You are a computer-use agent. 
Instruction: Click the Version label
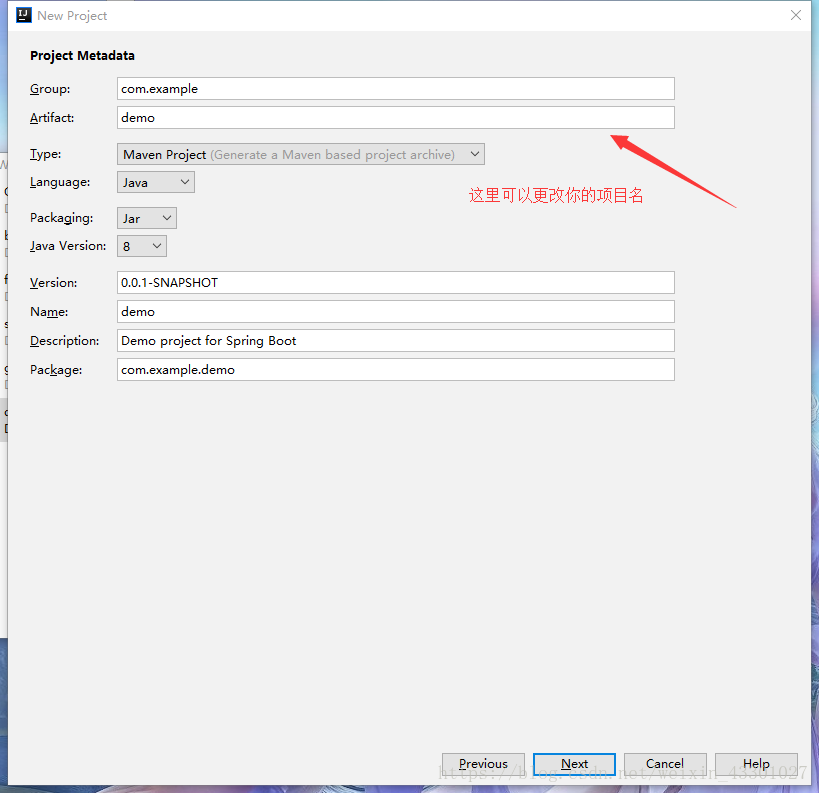click(x=53, y=283)
